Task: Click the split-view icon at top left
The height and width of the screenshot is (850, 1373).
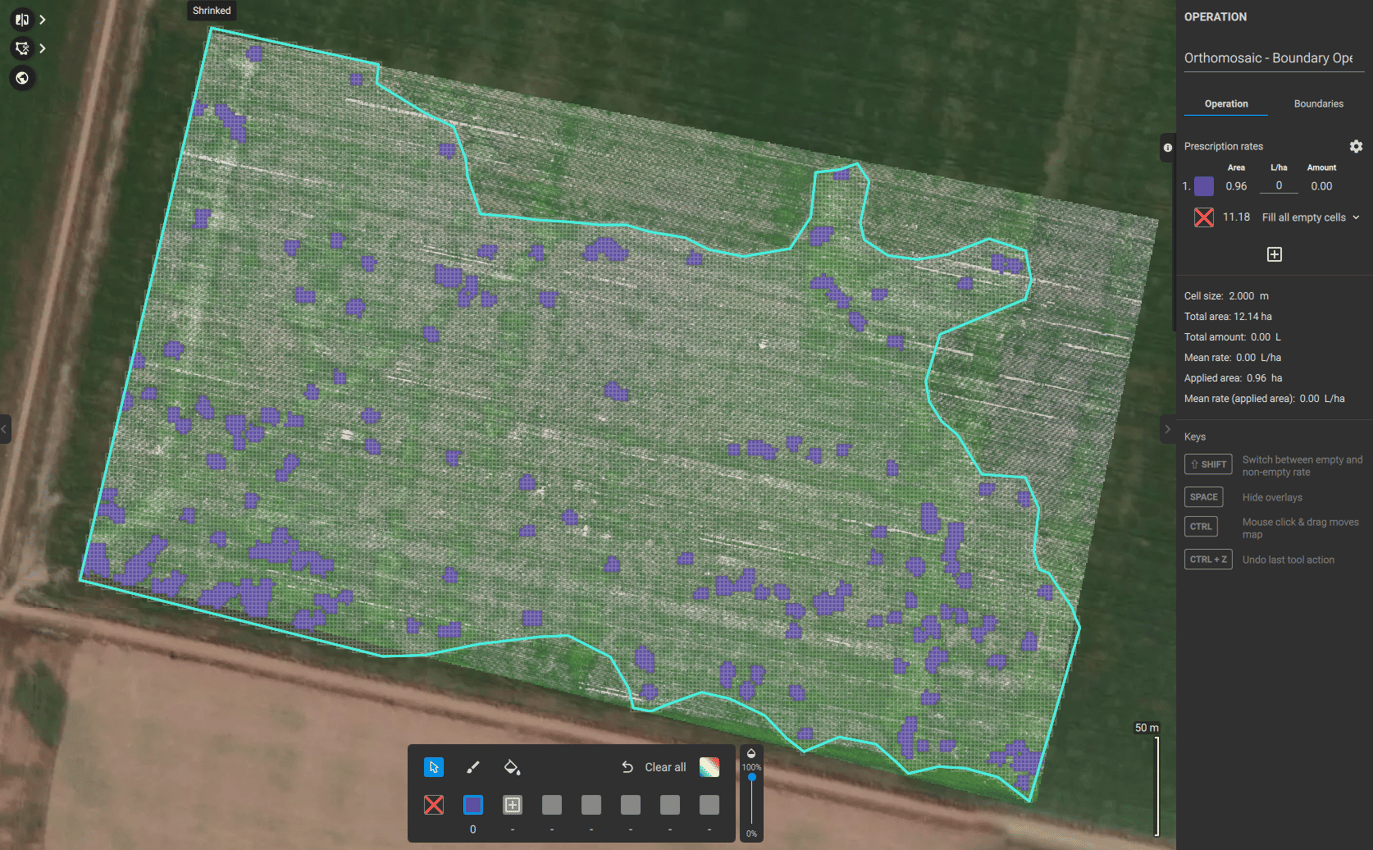Action: coord(22,18)
